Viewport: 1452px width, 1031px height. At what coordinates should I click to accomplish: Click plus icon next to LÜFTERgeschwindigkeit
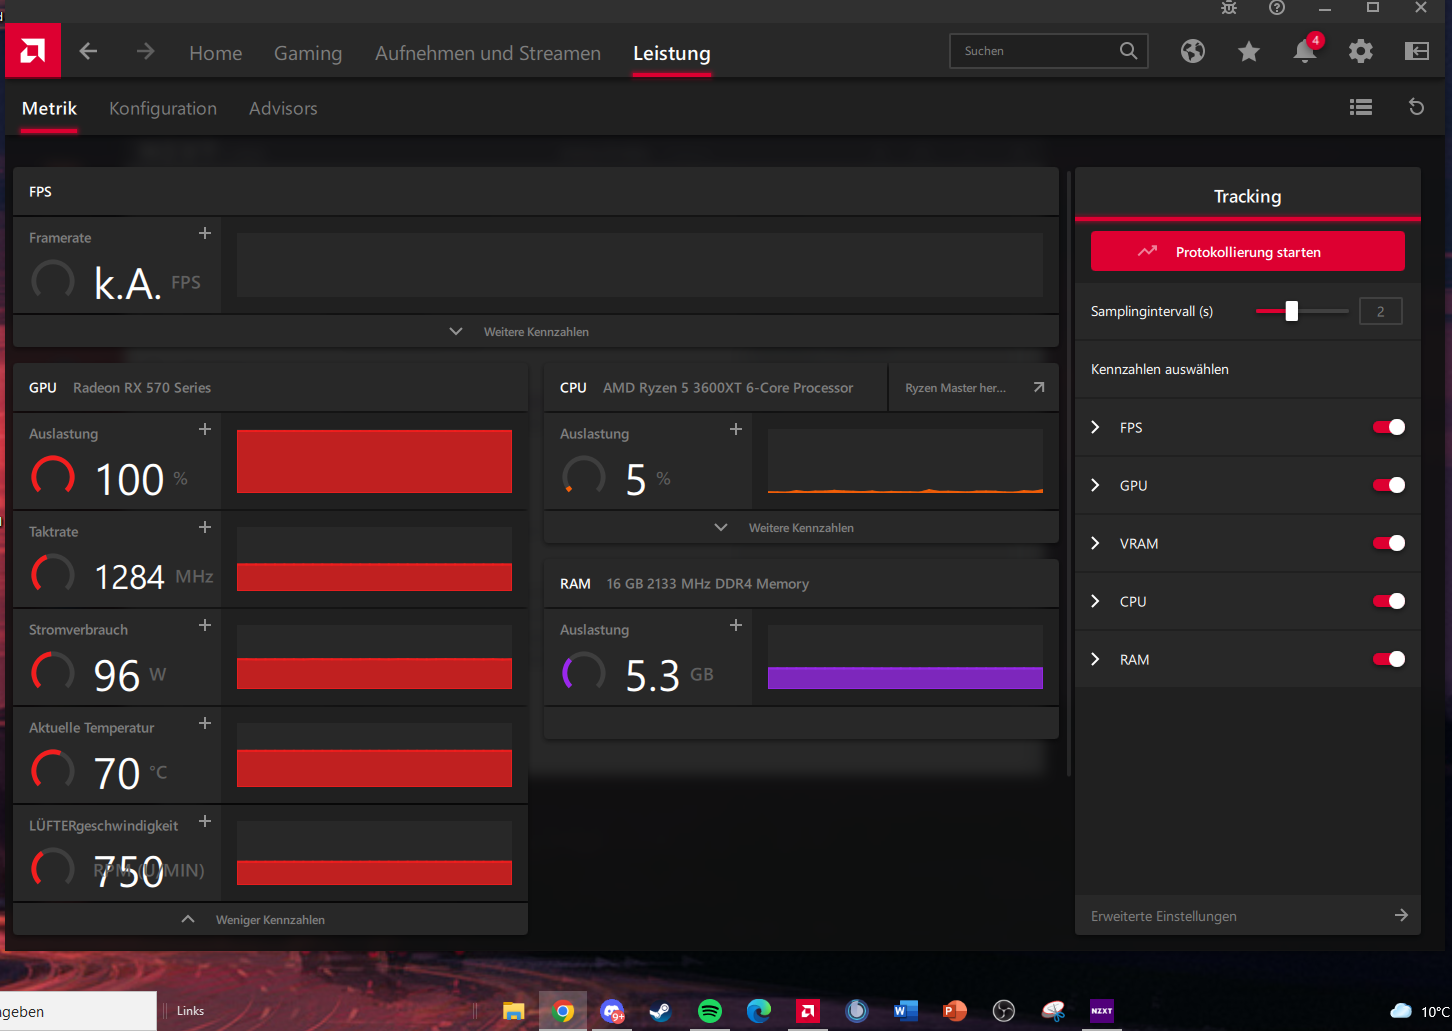point(205,821)
